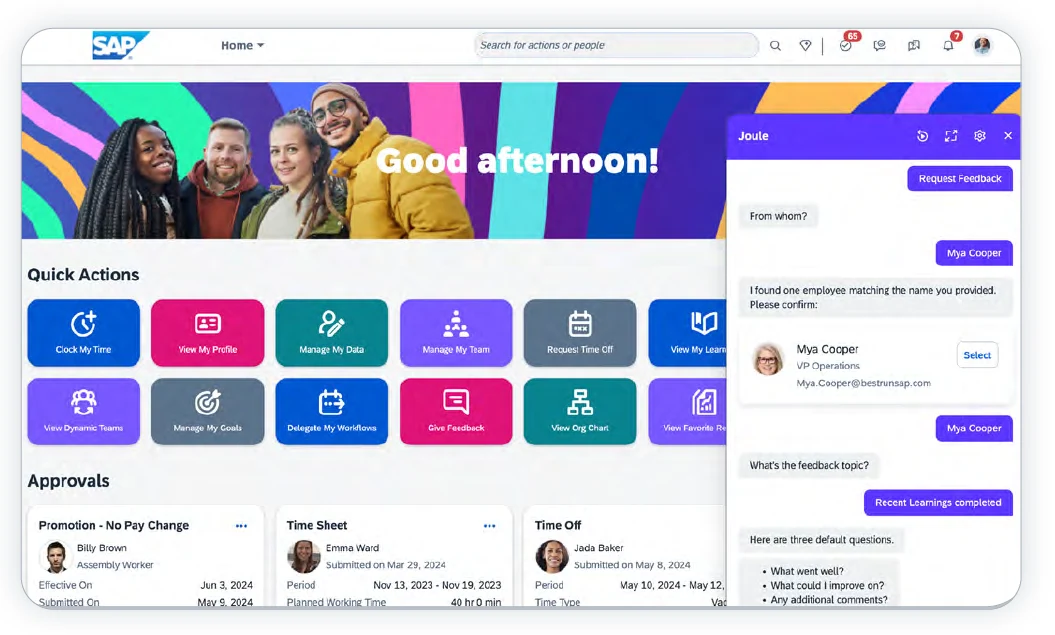Click the SAP logo

tap(120, 46)
